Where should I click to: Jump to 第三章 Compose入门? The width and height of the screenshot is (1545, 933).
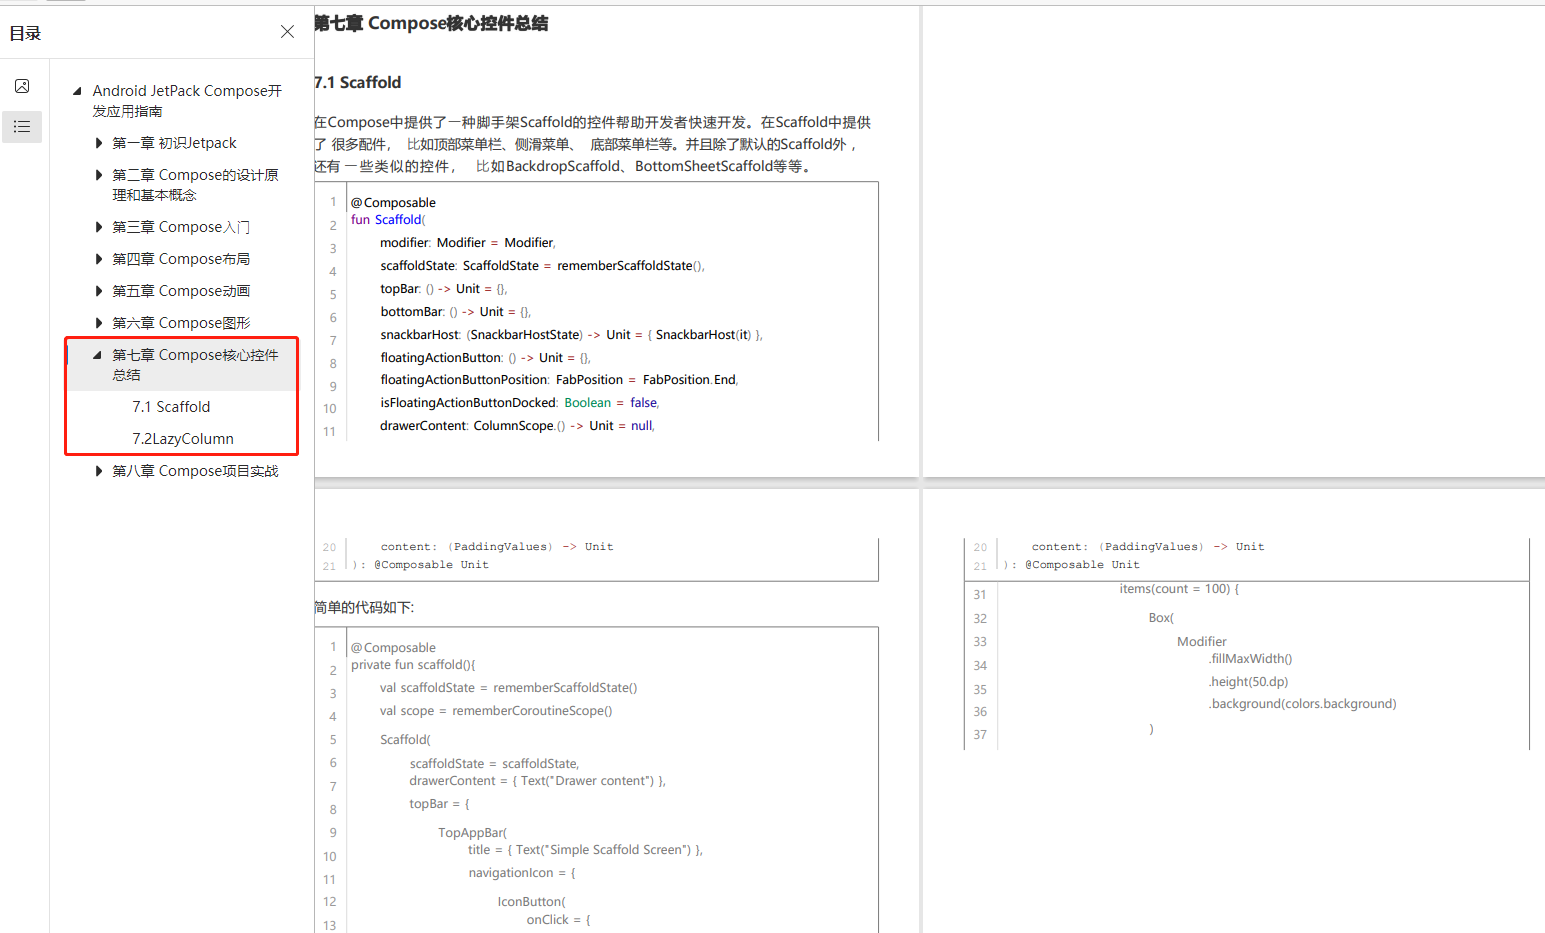point(181,227)
